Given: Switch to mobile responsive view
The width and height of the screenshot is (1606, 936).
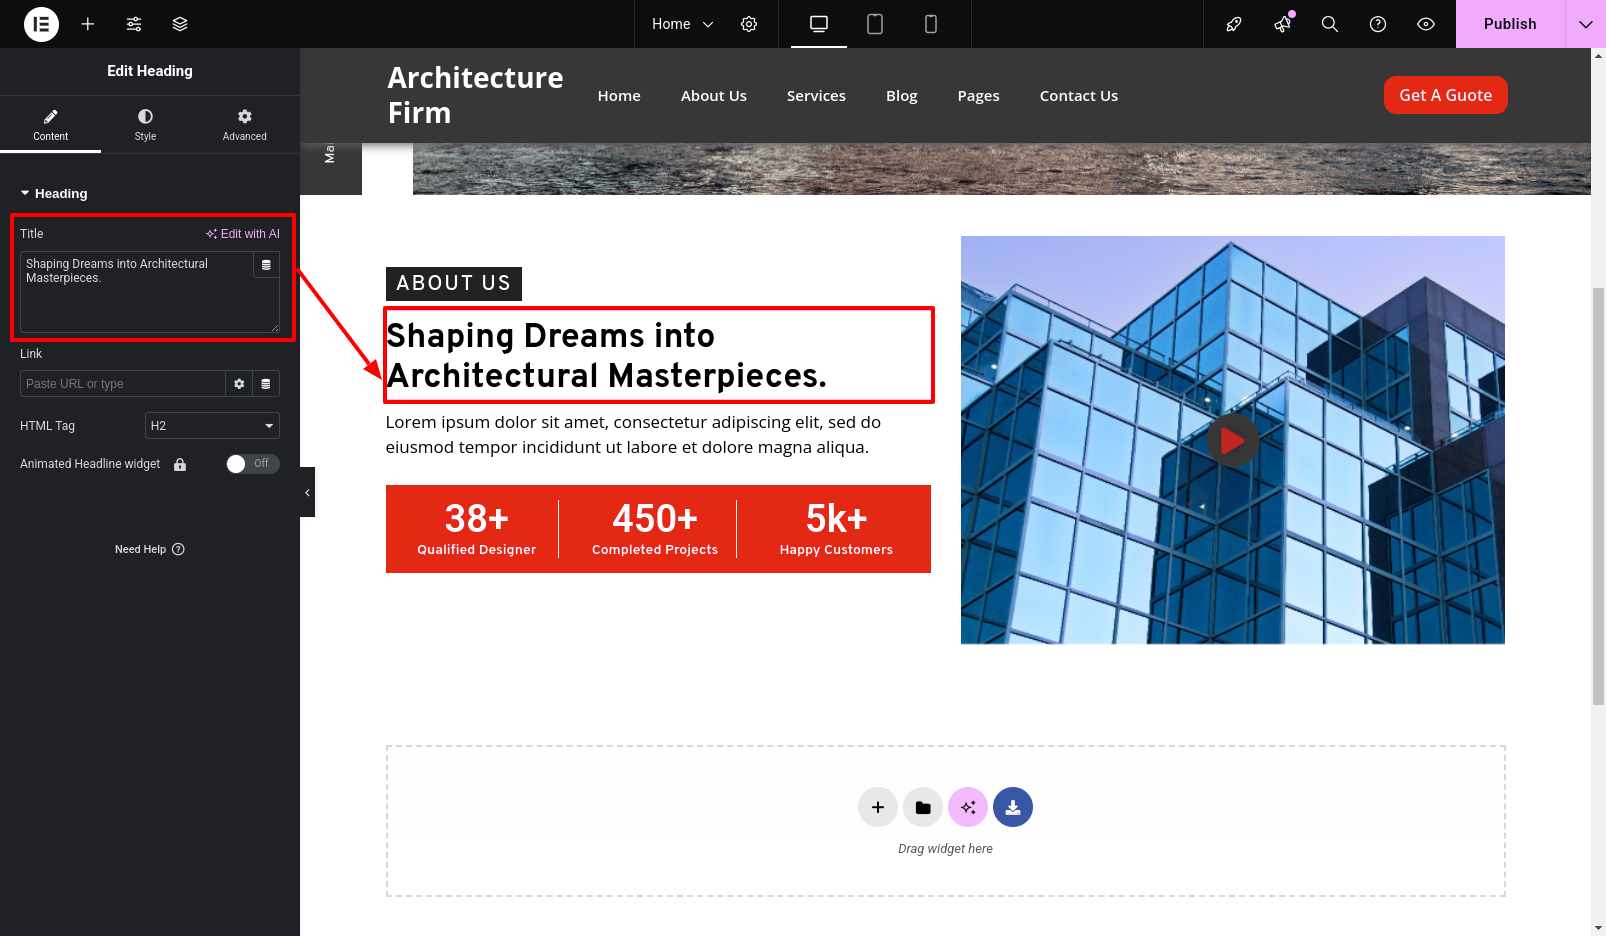Looking at the screenshot, I should tap(931, 24).
